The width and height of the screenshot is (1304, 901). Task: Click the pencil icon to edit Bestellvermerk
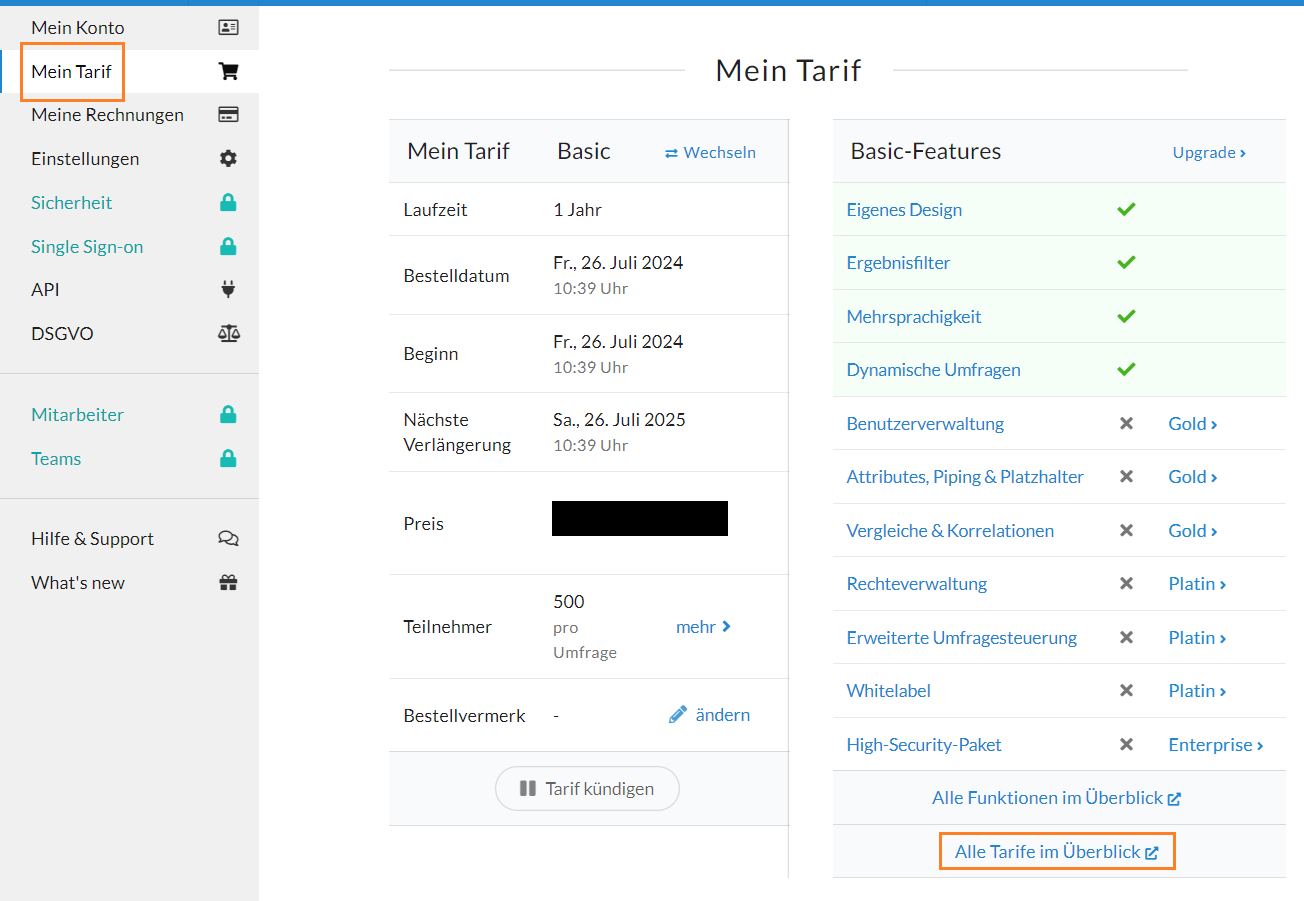pyautogui.click(x=678, y=714)
